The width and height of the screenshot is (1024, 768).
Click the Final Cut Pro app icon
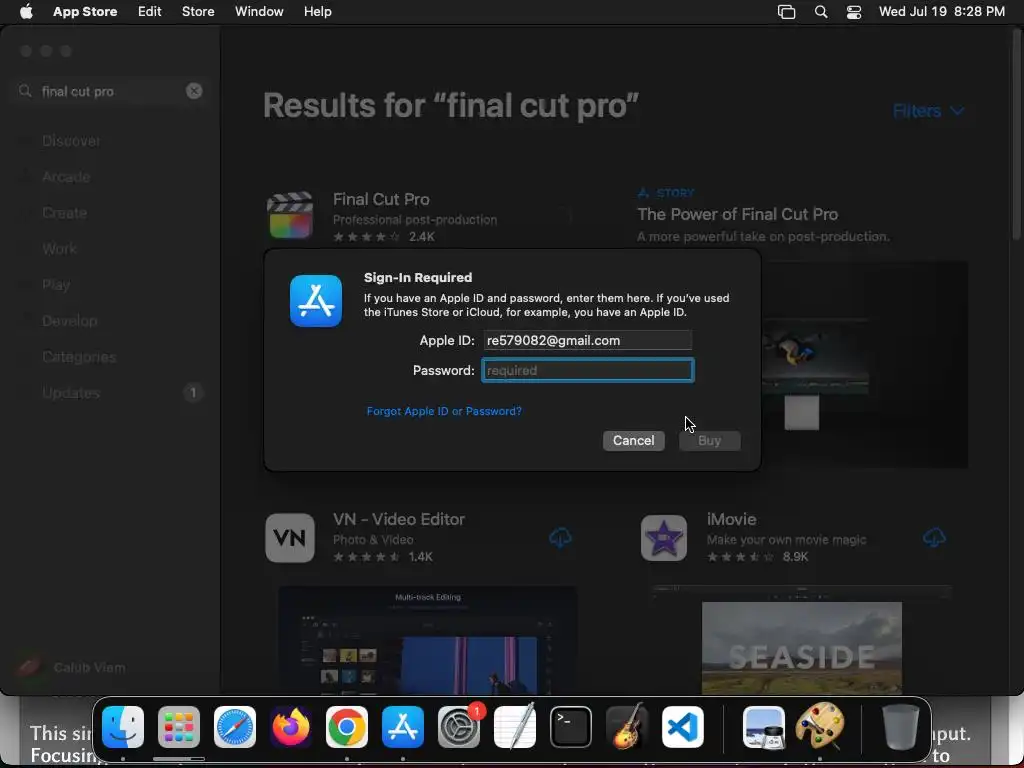click(290, 216)
